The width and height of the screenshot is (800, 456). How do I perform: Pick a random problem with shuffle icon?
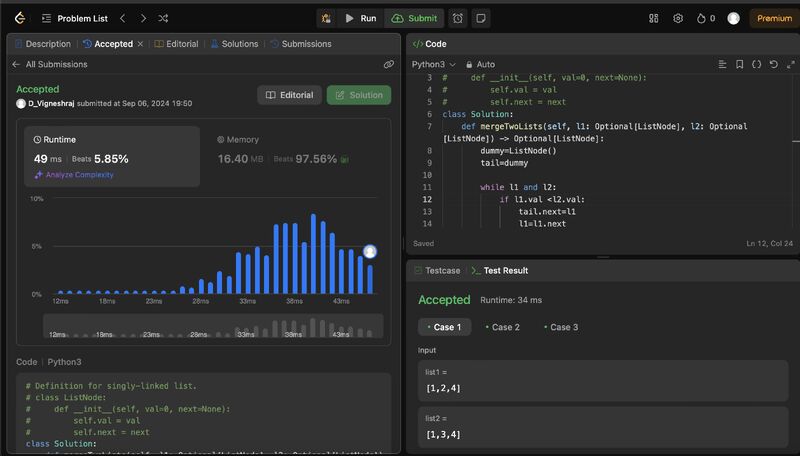(x=164, y=18)
